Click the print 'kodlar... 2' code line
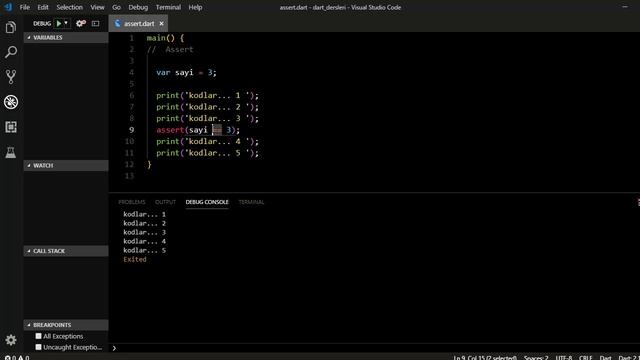The image size is (640, 360). pyautogui.click(x=207, y=107)
